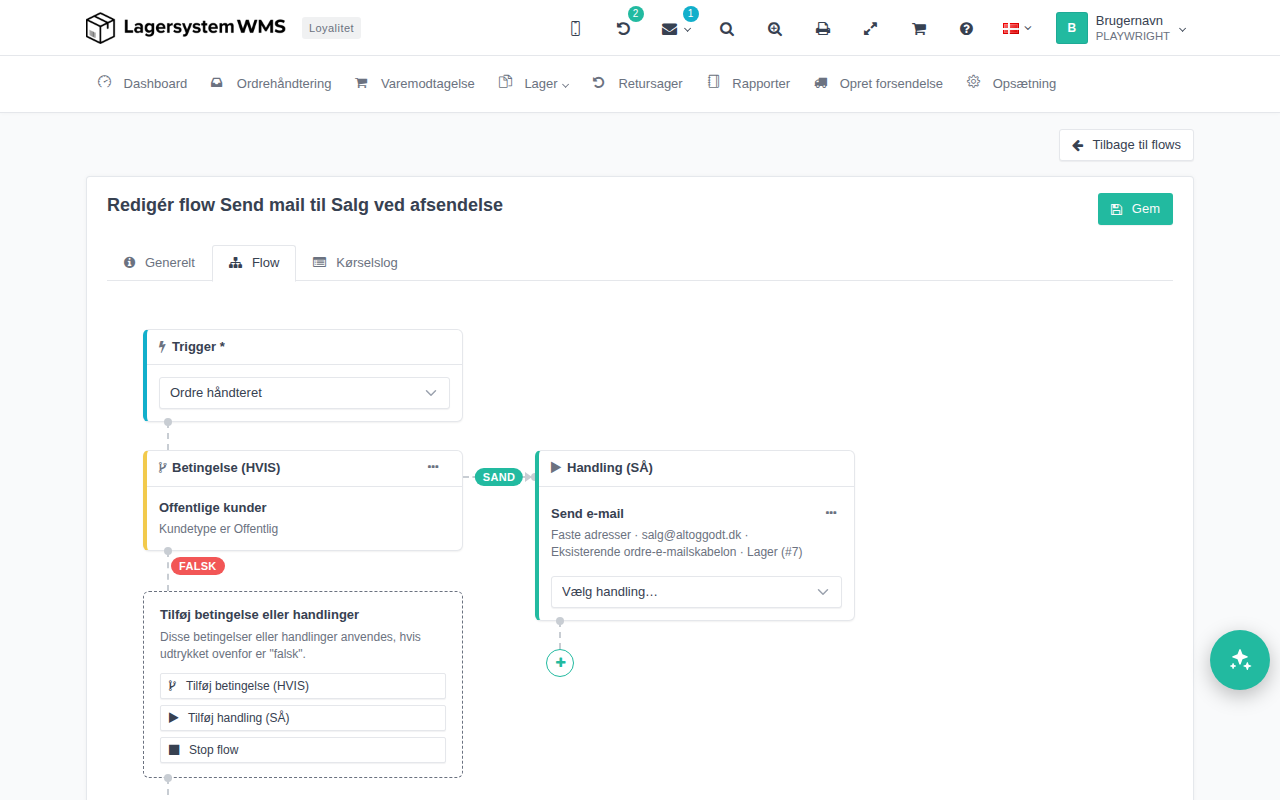This screenshot has height=800, width=1280.
Task: Click the printer icon
Action: click(x=823, y=29)
